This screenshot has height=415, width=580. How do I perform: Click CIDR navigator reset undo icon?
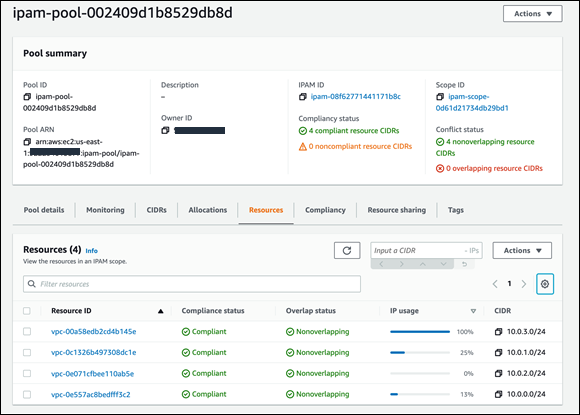(464, 264)
